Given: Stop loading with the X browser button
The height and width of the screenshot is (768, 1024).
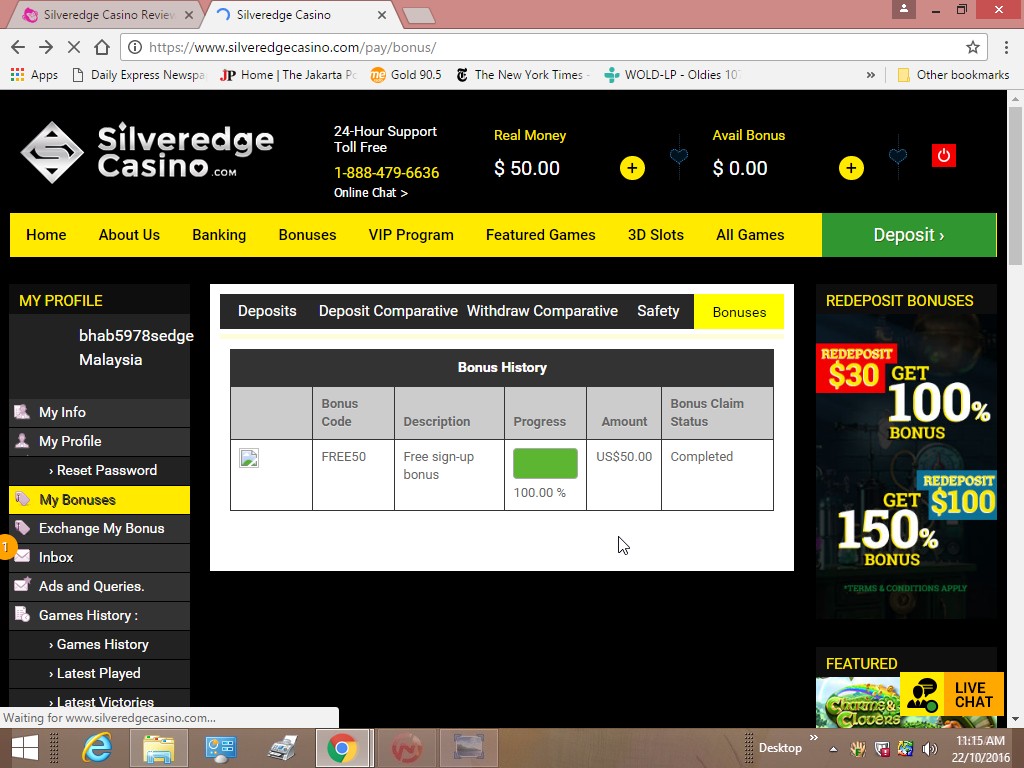Looking at the screenshot, I should [x=74, y=47].
